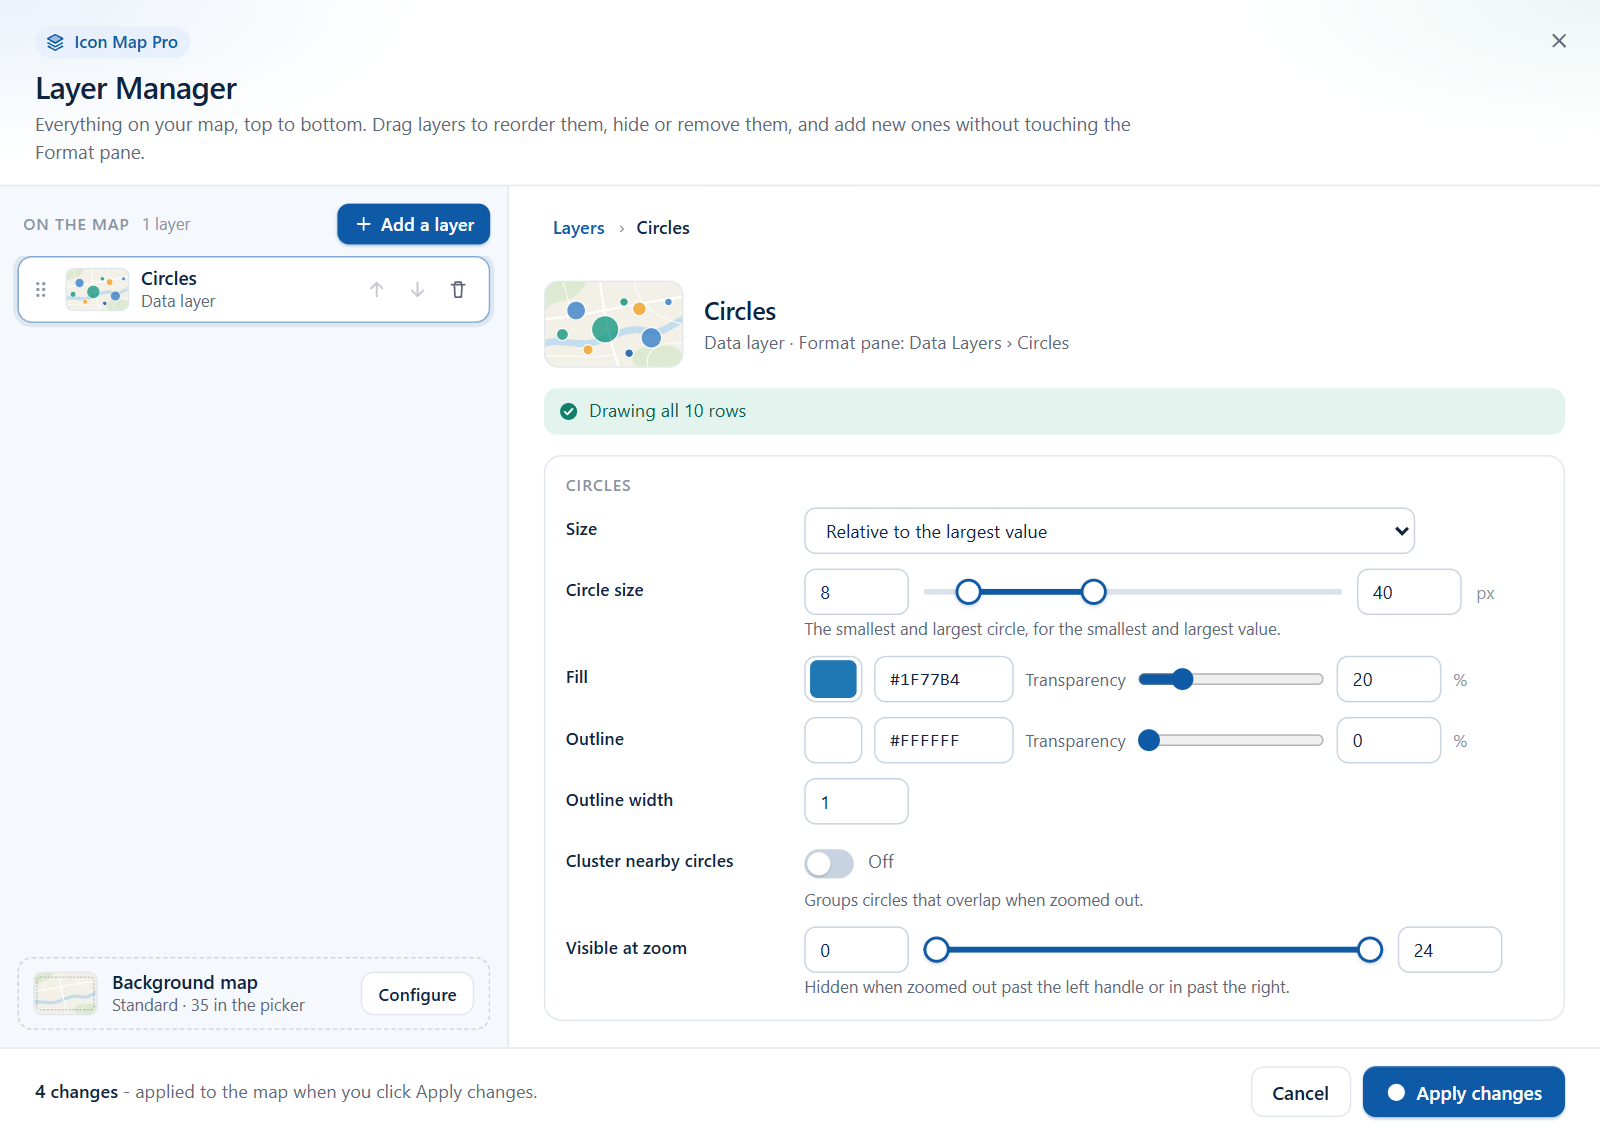Select the Circles data layer row
Viewport: 1600px width, 1135px height.
click(254, 290)
